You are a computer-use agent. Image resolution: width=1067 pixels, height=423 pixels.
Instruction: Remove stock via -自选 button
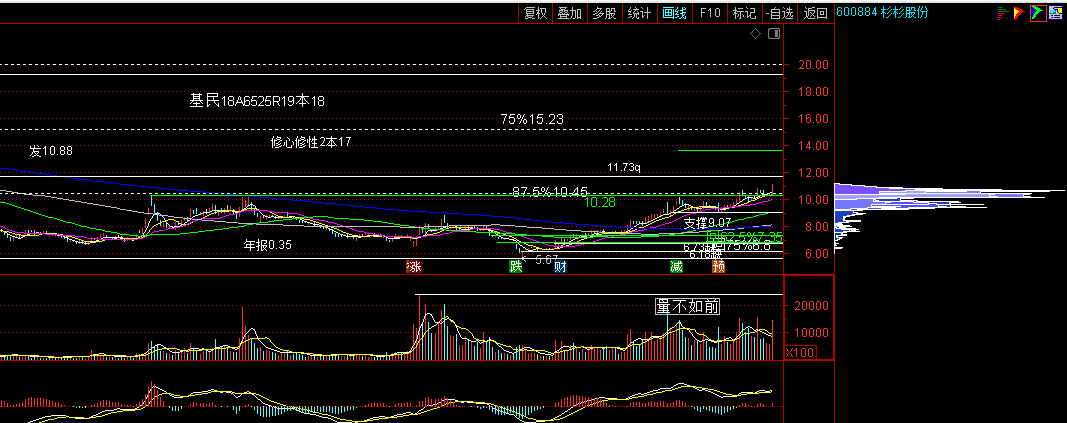coord(780,13)
